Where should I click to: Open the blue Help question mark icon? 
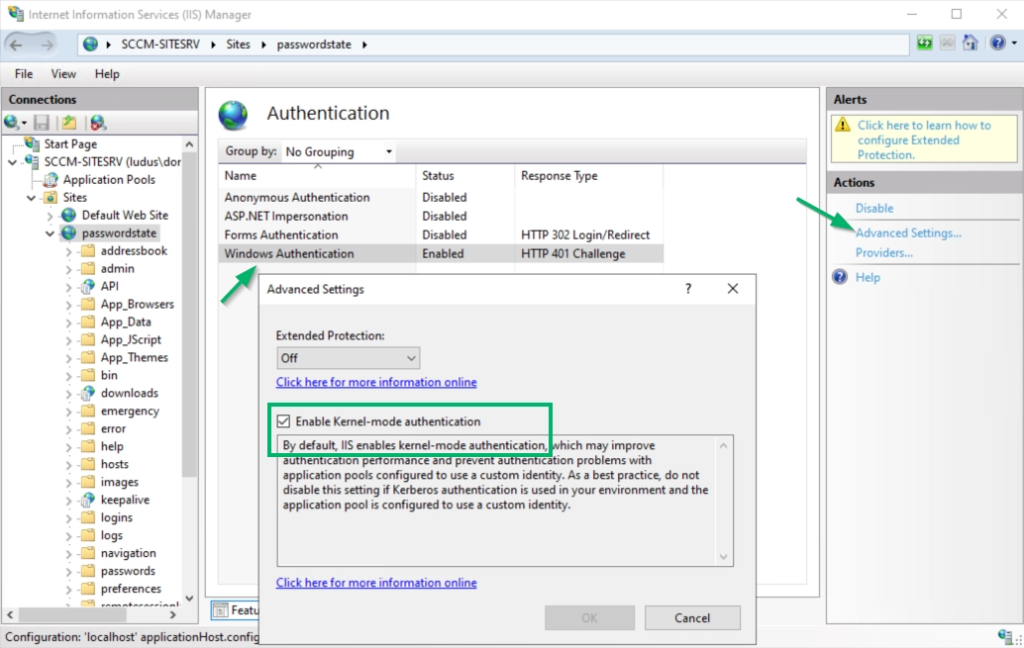click(996, 44)
